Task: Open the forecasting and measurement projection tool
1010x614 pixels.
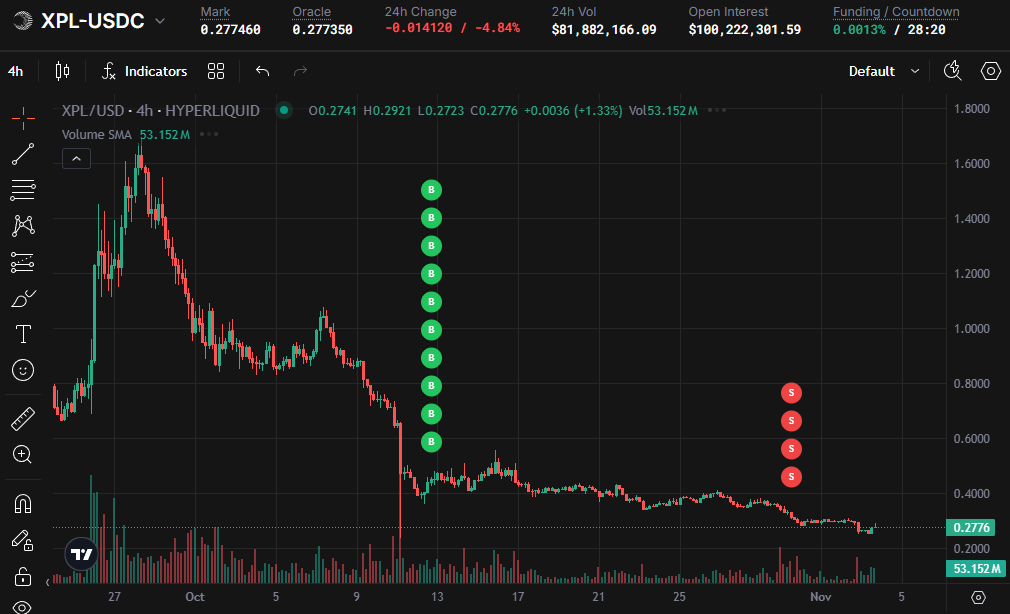Action: pos(23,262)
